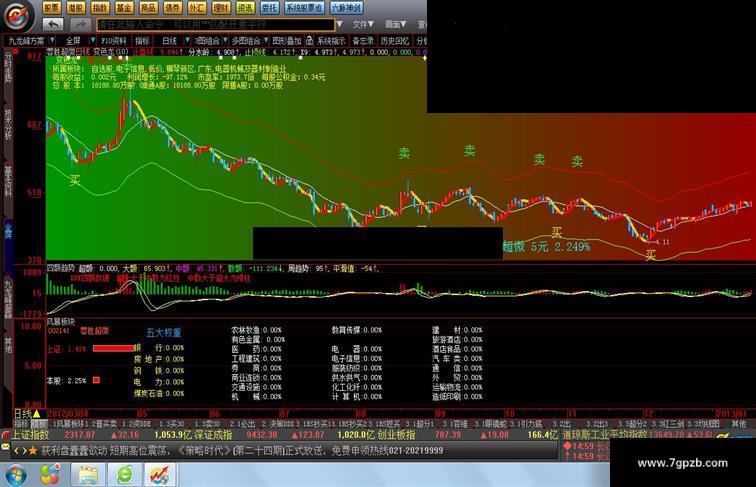The image size is (756, 487).
Task: Click the star icon in news ticker
Action: click(x=33, y=451)
